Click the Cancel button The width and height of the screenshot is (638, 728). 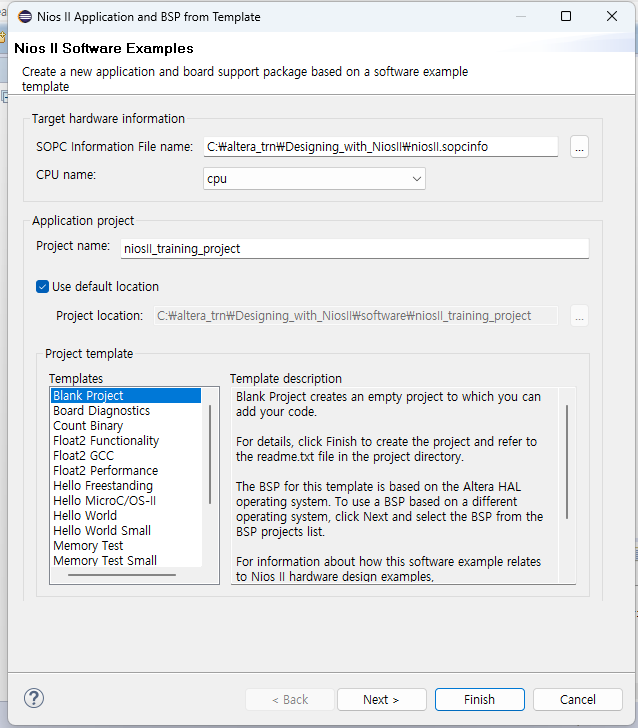[x=578, y=700]
